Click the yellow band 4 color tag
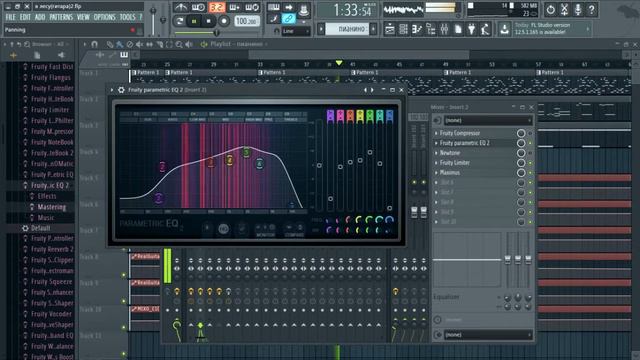The height and width of the screenshot is (360, 640). [360, 116]
